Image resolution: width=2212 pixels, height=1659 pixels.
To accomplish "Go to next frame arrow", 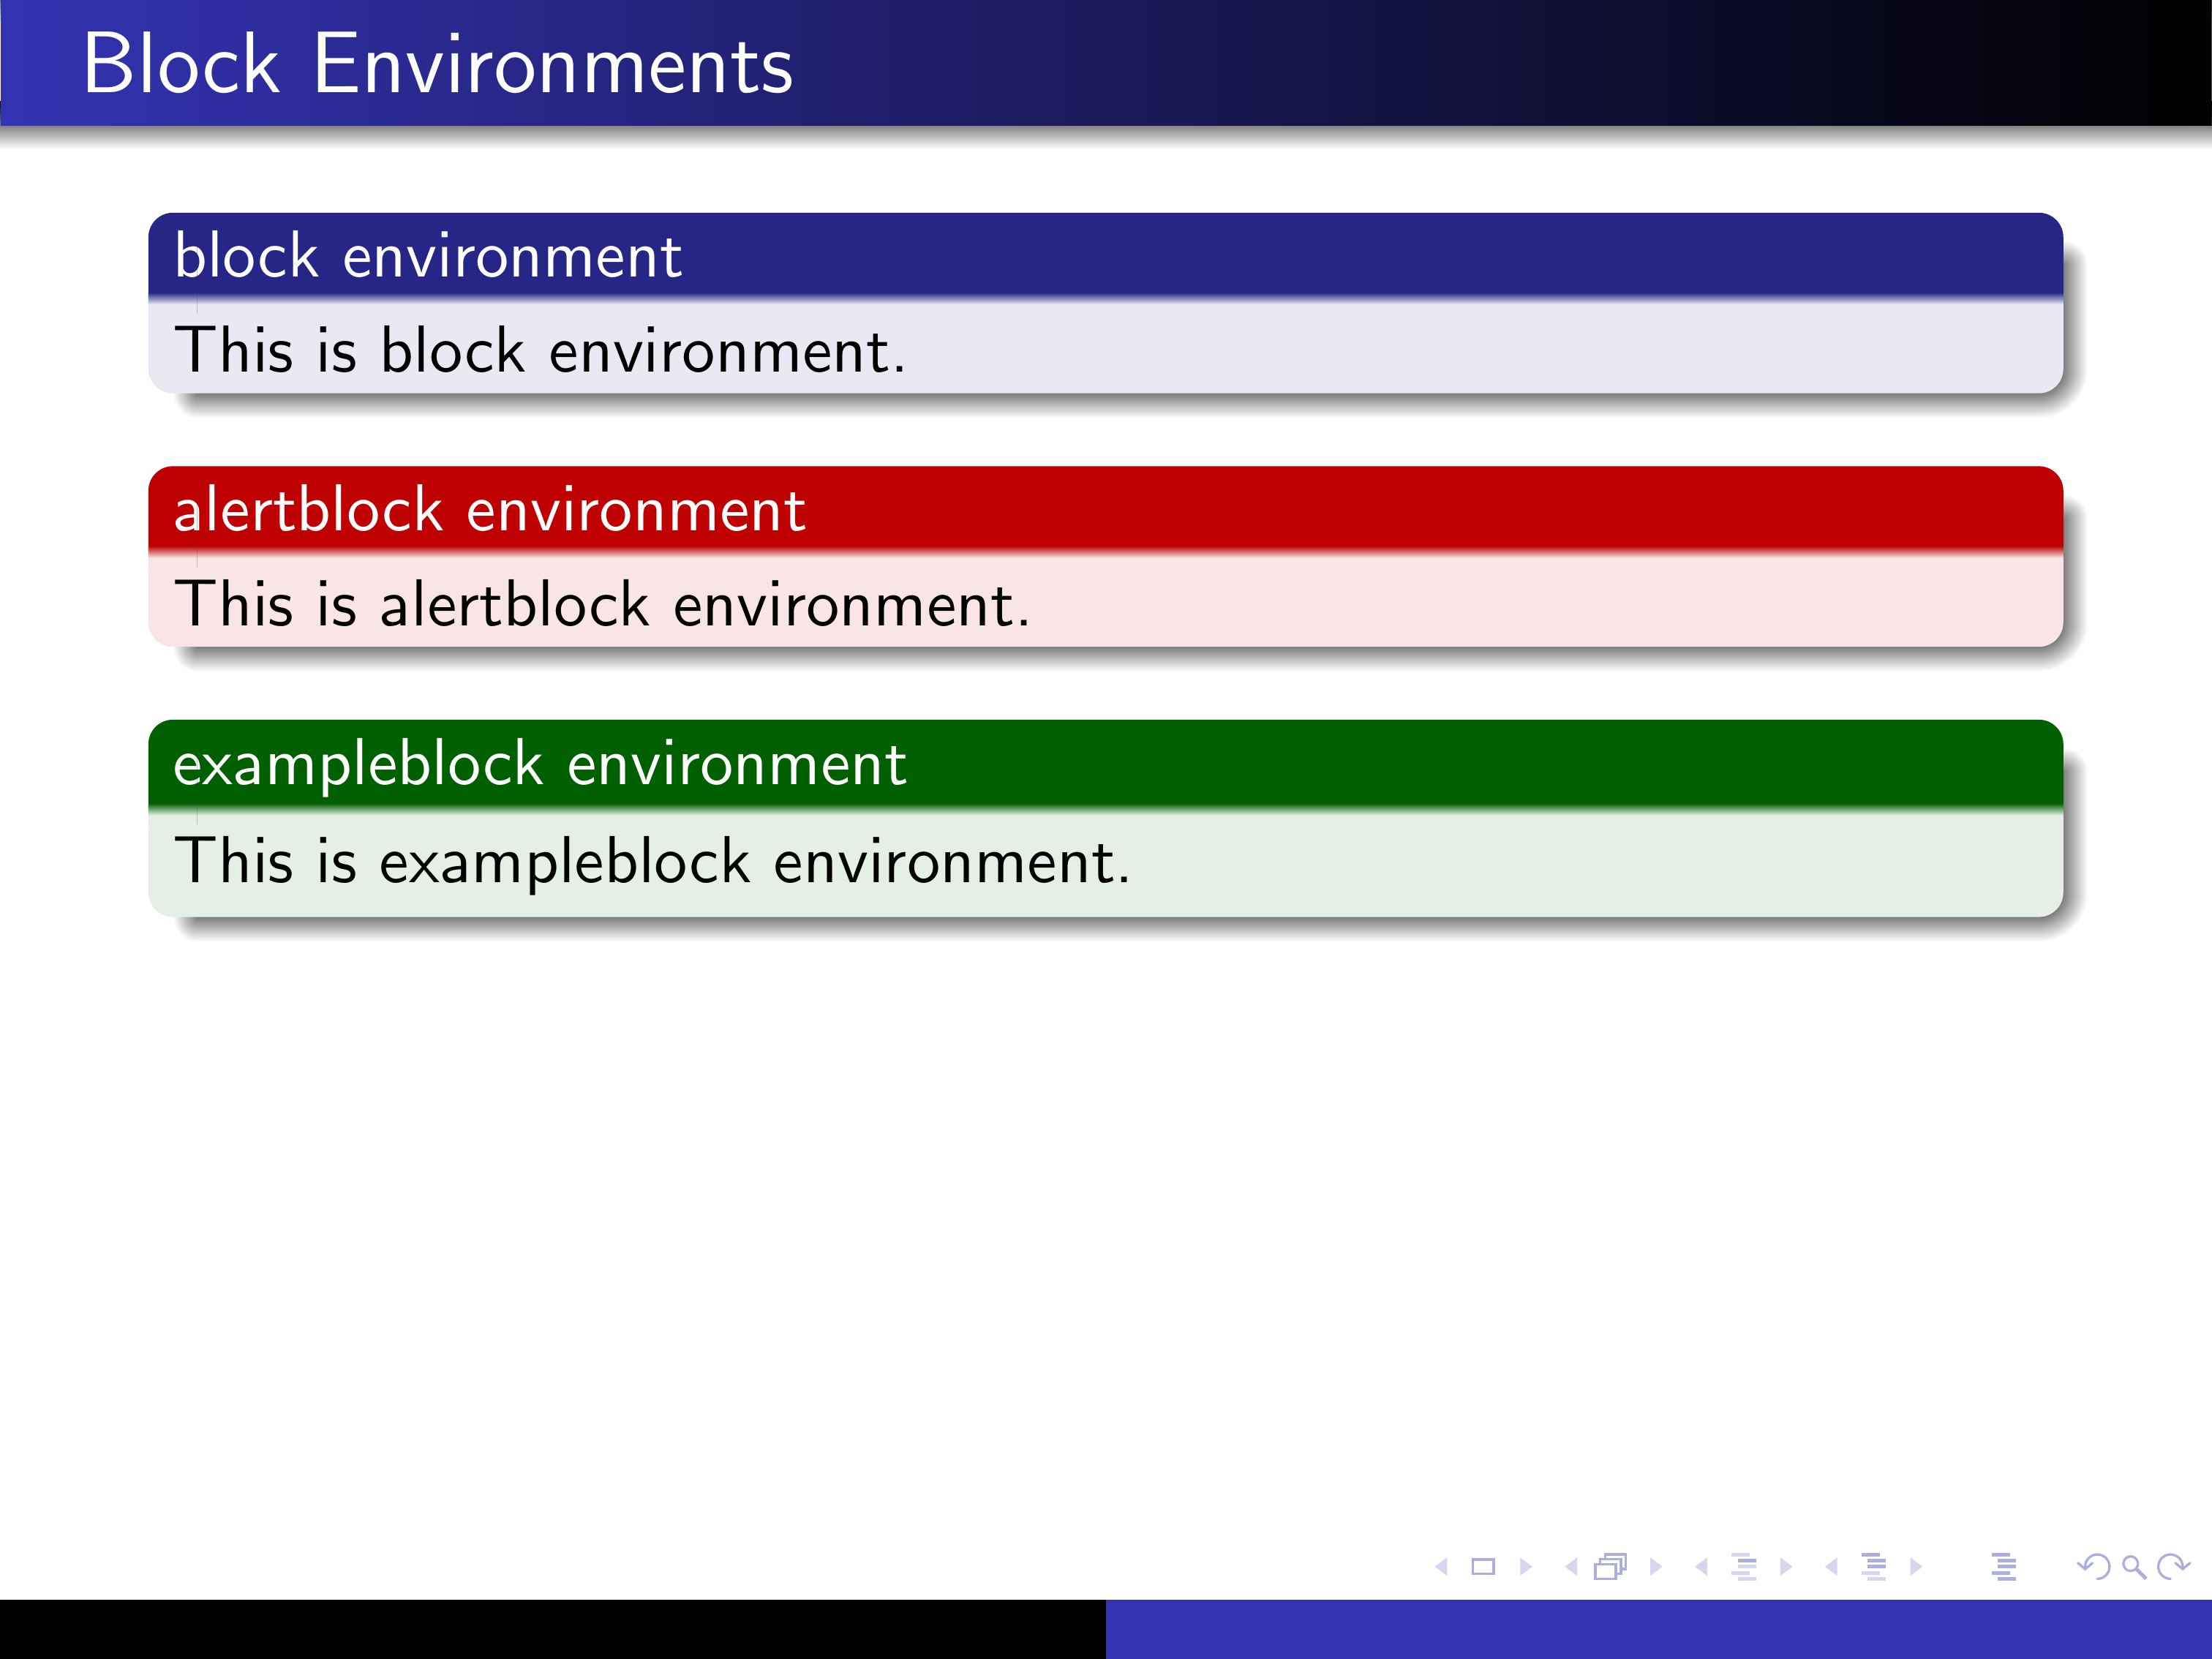I will coord(1656,1567).
